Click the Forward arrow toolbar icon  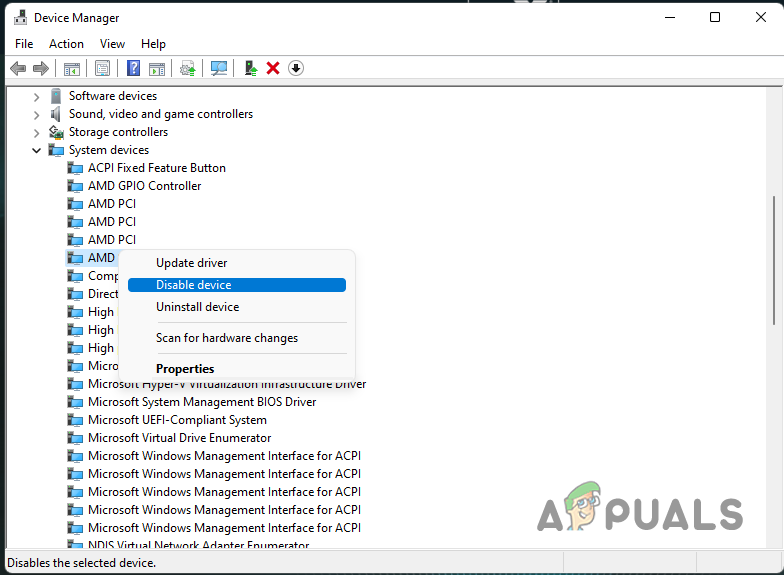(x=40, y=68)
